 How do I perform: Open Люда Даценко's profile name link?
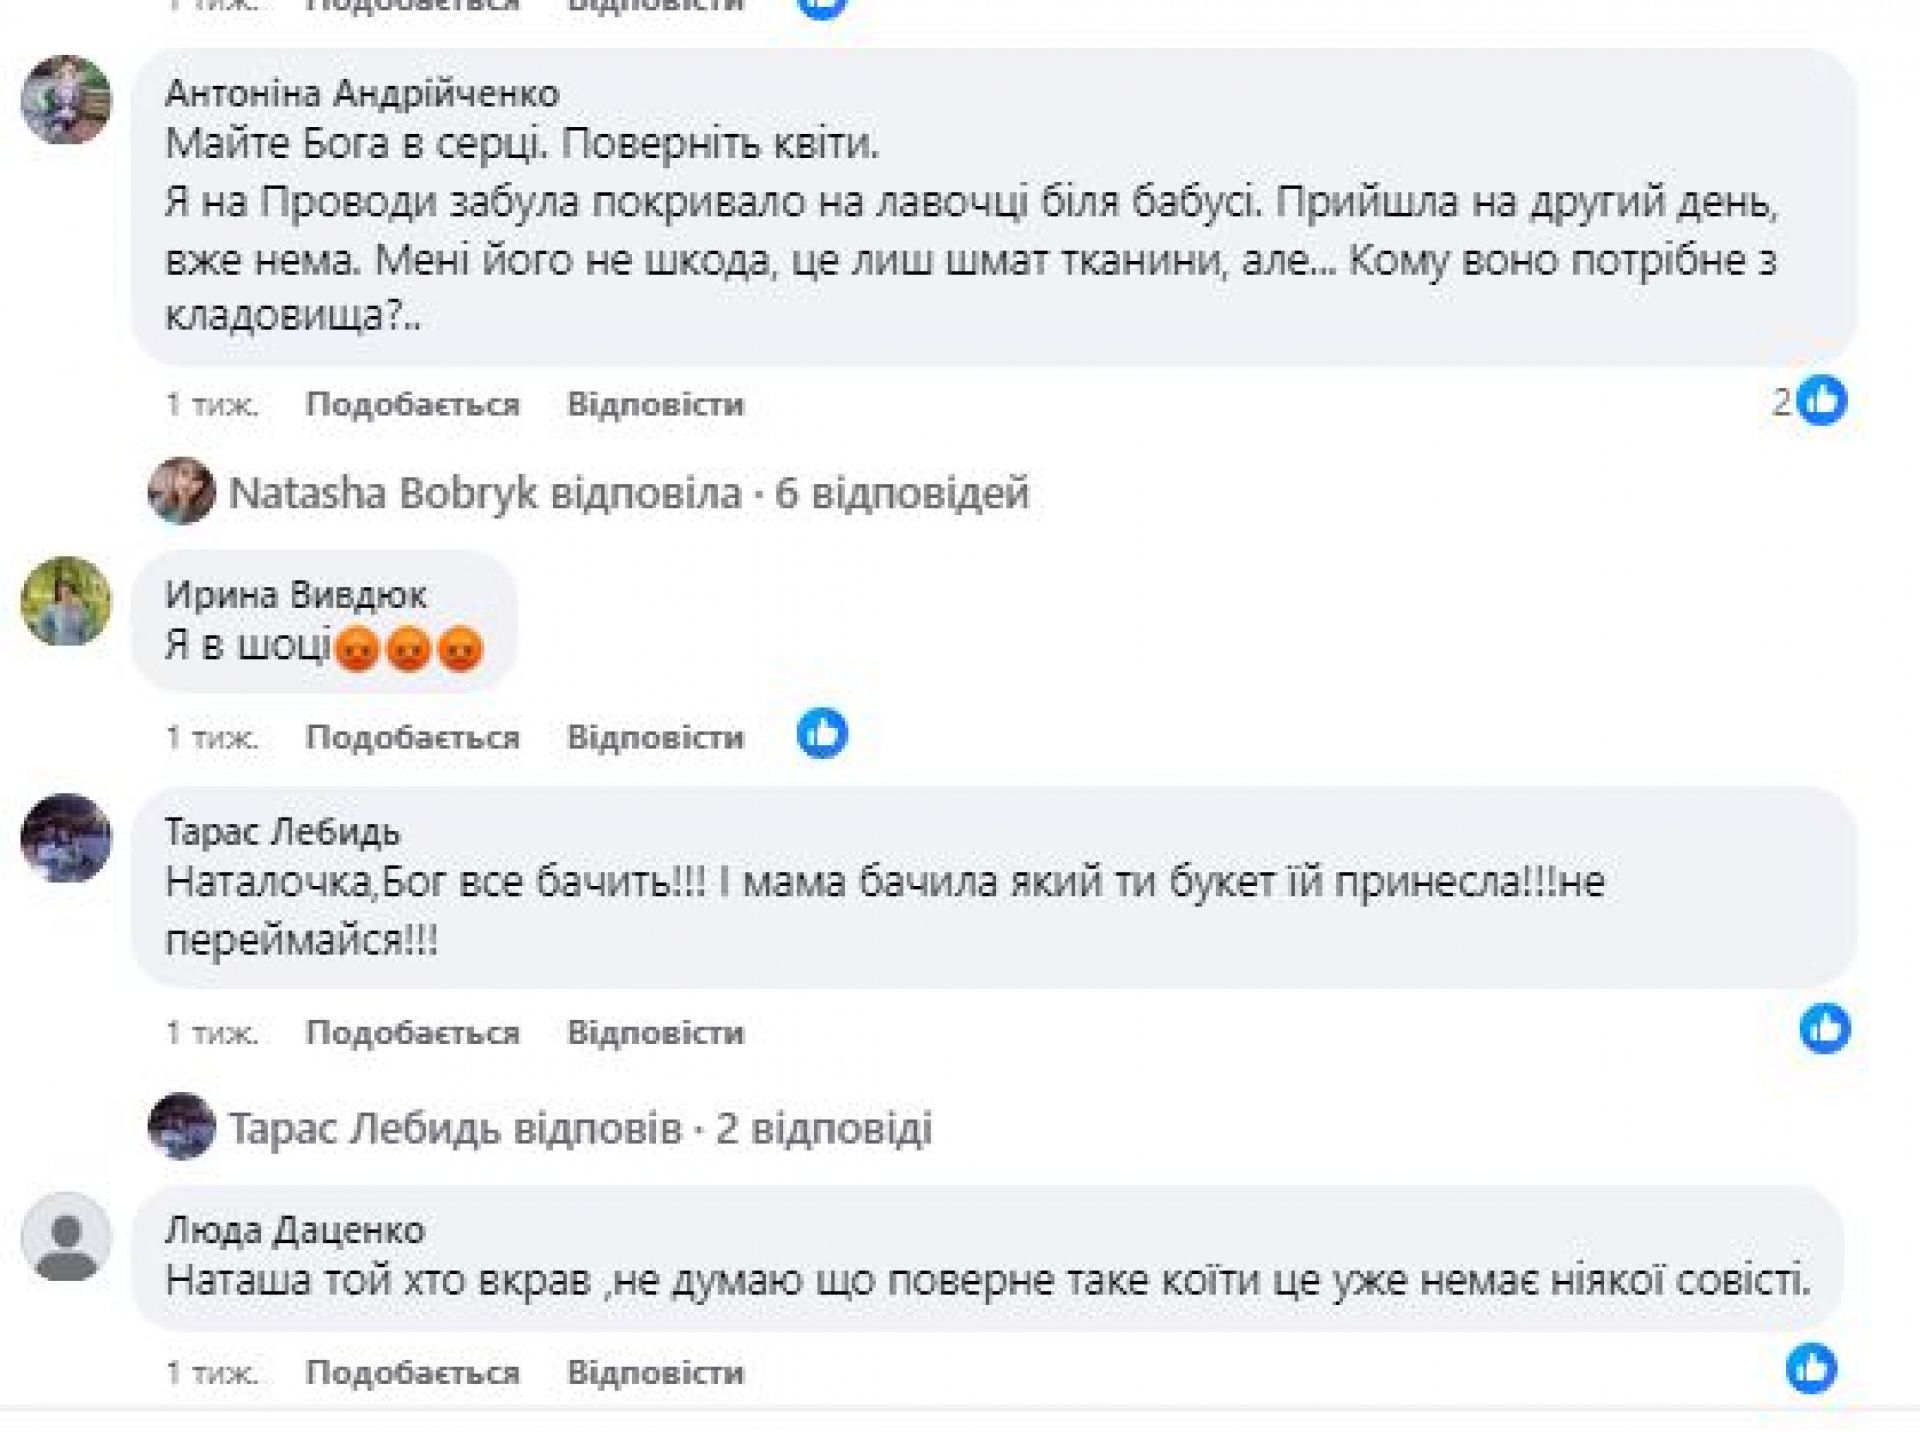pos(294,1229)
